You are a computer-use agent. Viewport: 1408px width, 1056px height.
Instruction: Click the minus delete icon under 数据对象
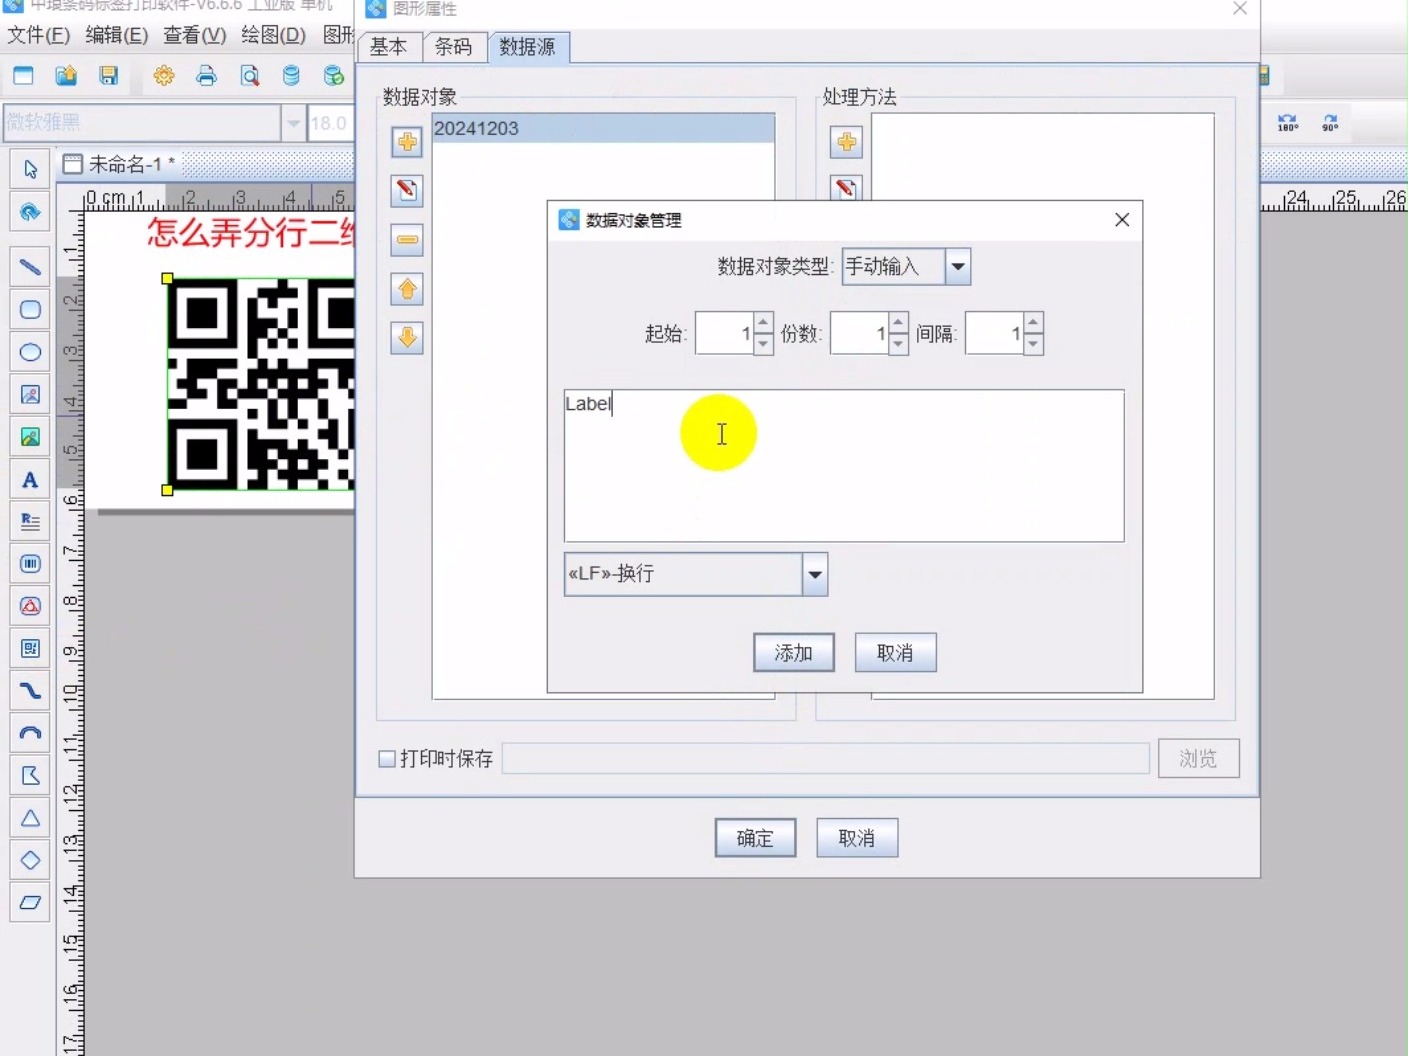pos(407,240)
